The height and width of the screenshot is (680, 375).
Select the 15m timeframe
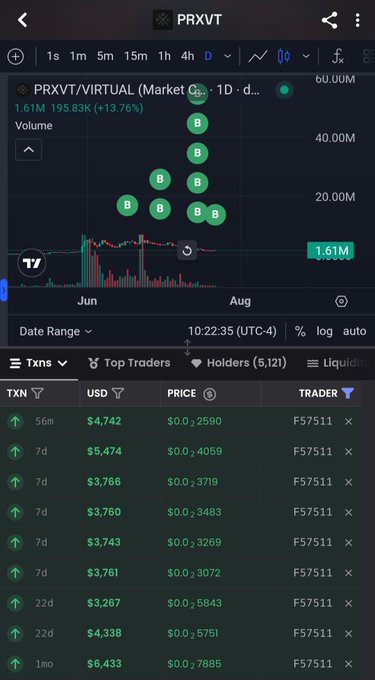click(136, 56)
